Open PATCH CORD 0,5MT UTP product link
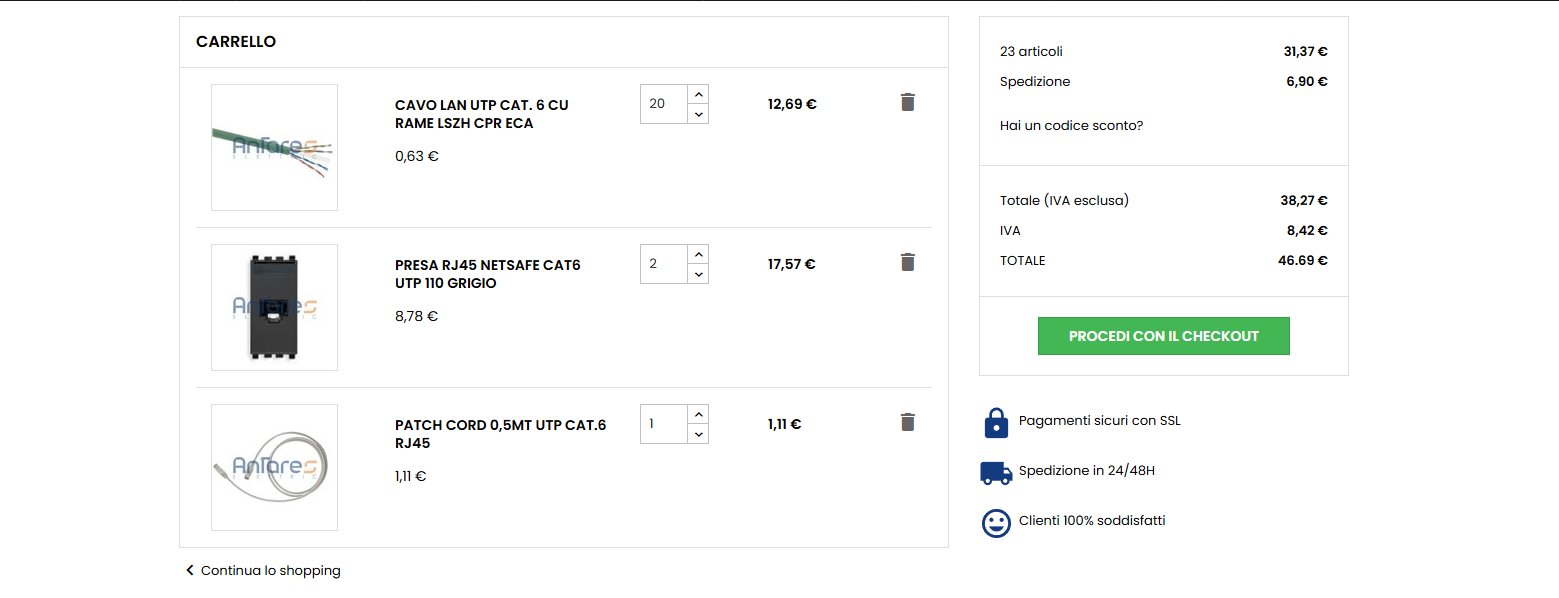The height and width of the screenshot is (598, 1559). [x=500, y=434]
